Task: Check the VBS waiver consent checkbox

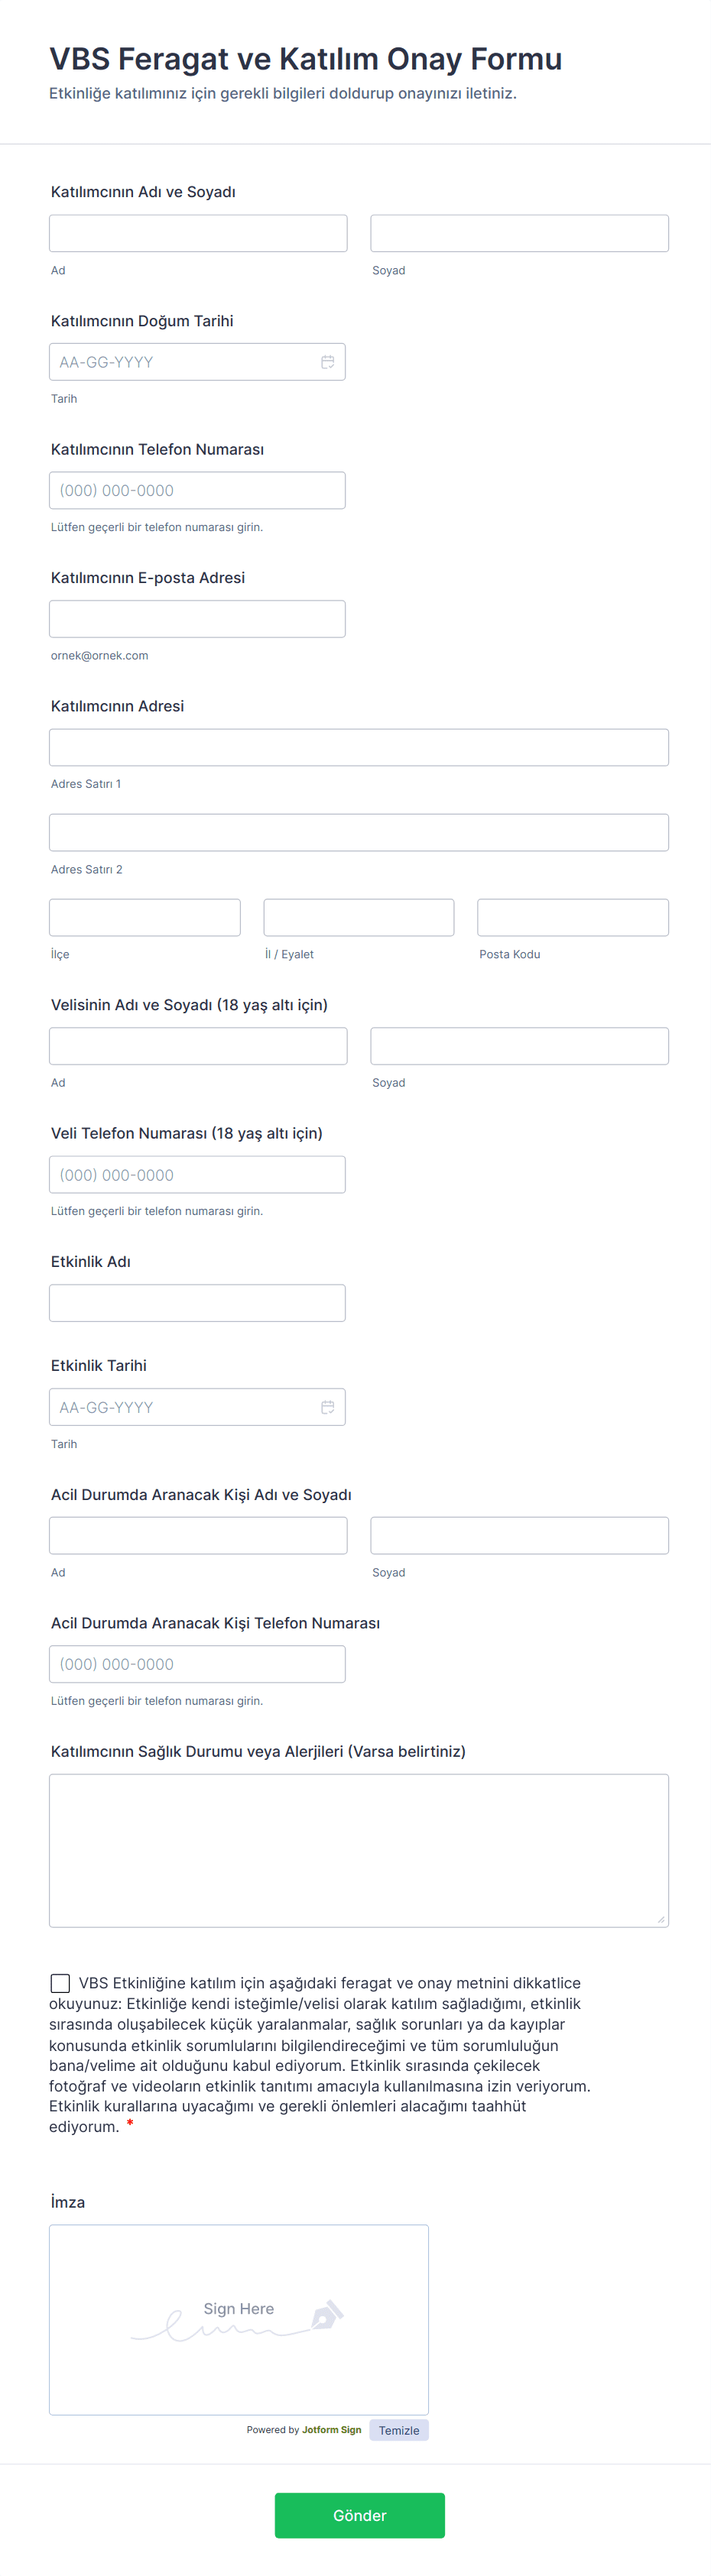Action: [60, 1983]
